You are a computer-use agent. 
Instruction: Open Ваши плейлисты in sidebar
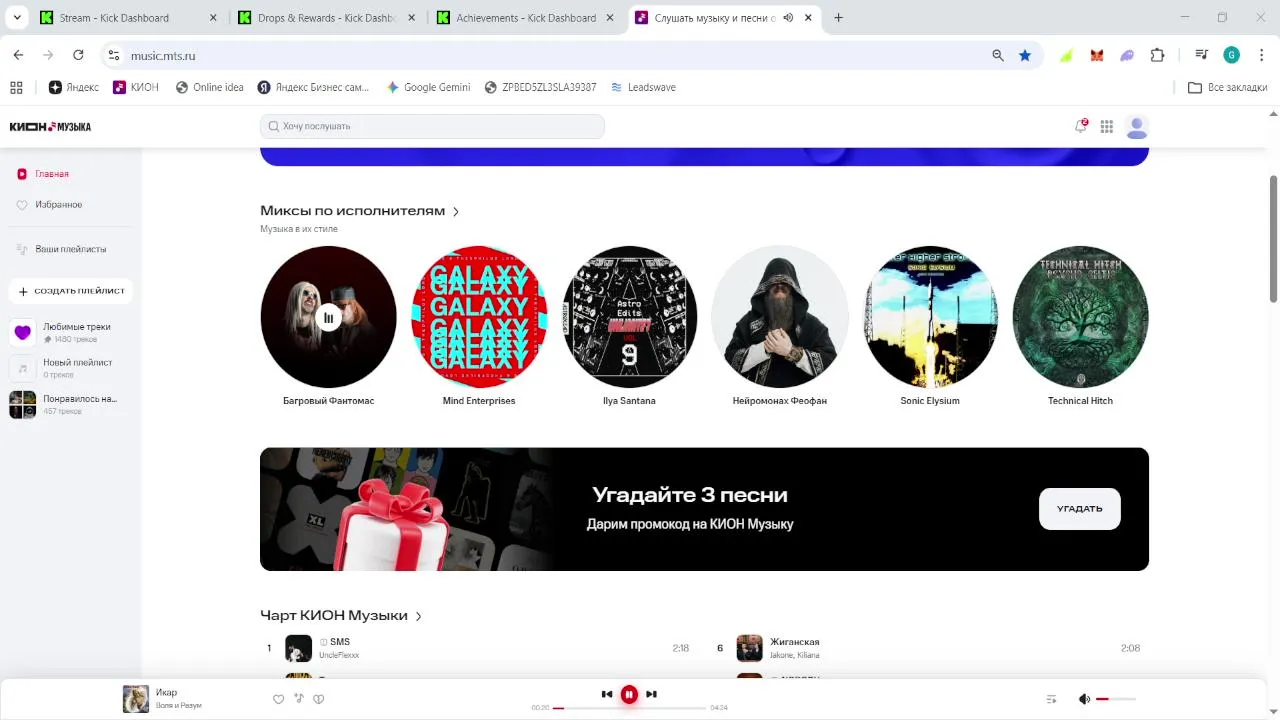pos(70,249)
